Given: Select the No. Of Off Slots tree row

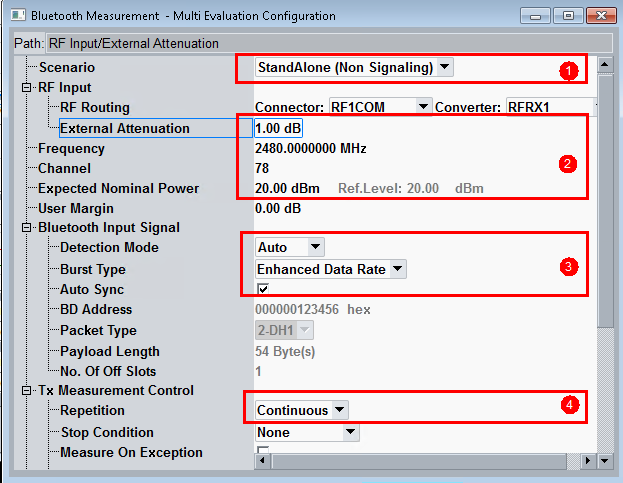Looking at the screenshot, I should click(x=108, y=371).
